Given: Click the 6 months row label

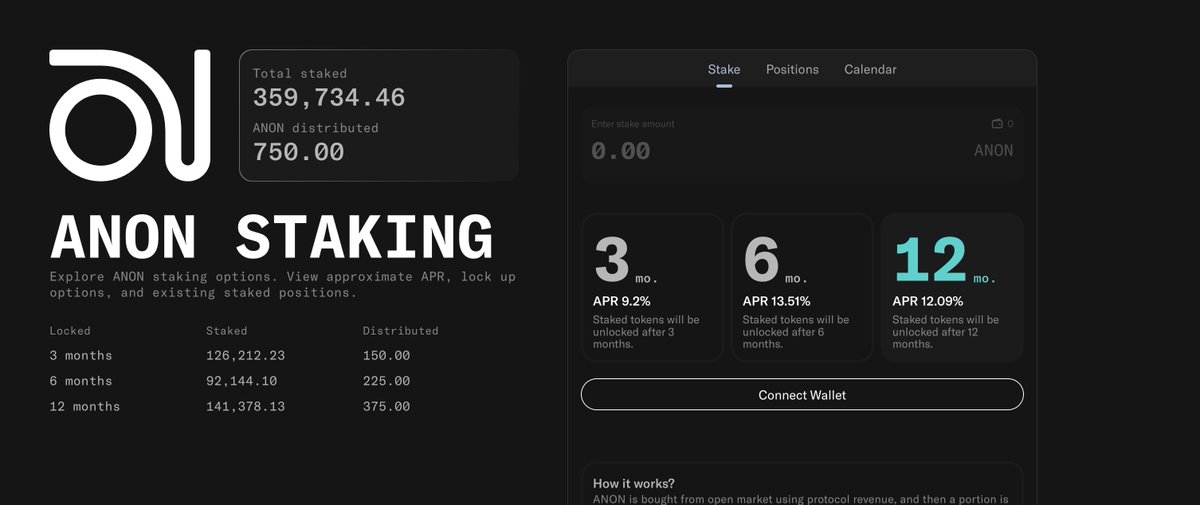Looking at the screenshot, I should (81, 381).
